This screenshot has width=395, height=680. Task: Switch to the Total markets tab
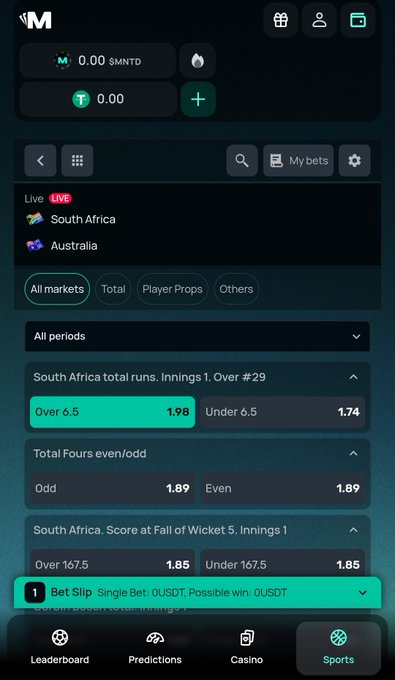point(113,289)
